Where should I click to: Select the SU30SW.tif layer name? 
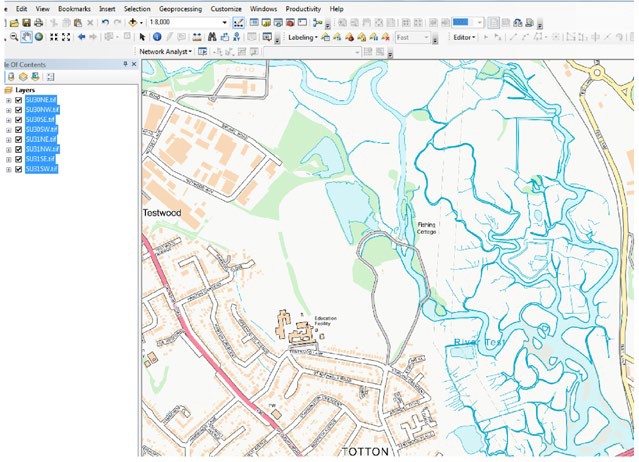click(42, 130)
